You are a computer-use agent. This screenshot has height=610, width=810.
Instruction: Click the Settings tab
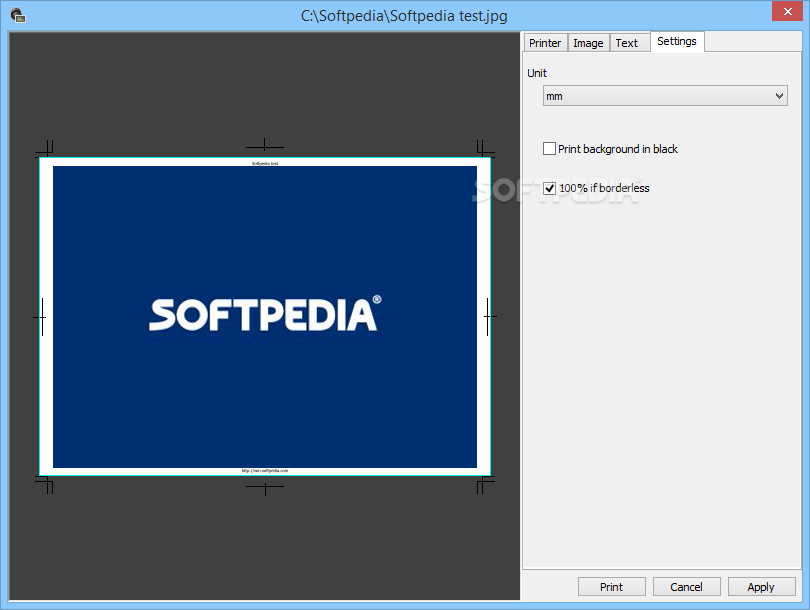tap(677, 41)
